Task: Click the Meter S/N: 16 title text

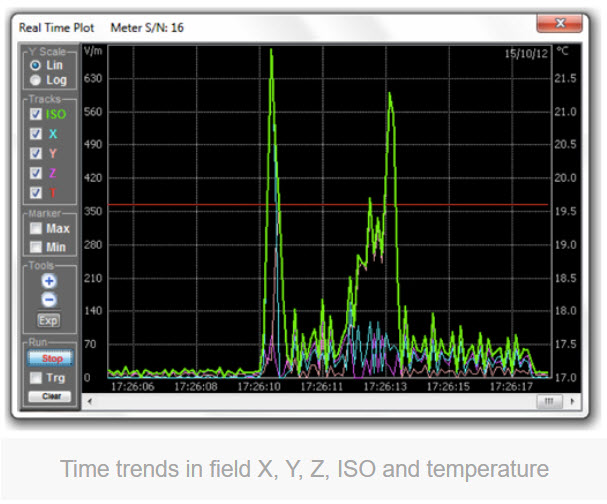Action: (x=147, y=28)
